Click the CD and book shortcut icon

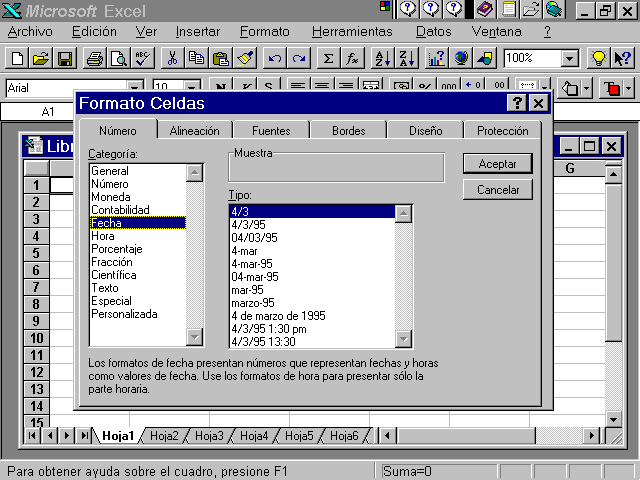point(554,9)
